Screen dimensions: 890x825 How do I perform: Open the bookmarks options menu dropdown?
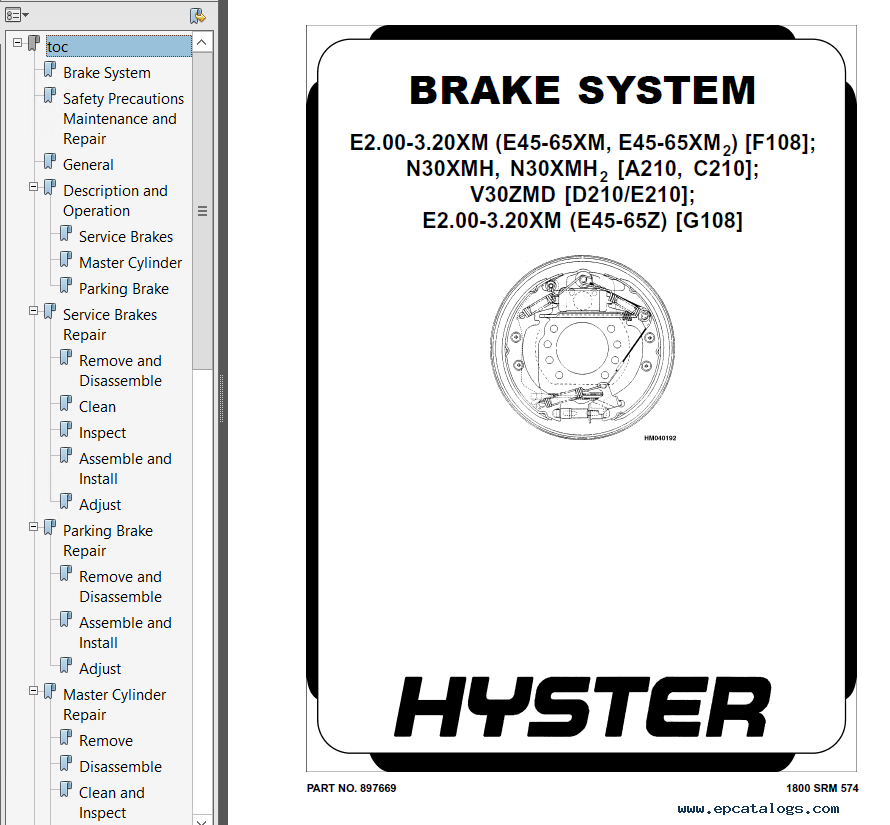tap(16, 15)
